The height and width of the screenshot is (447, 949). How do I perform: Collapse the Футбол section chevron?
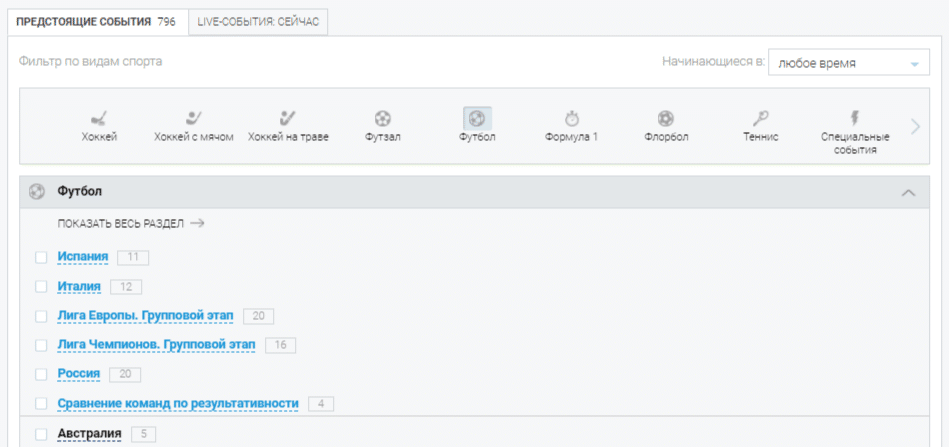(908, 192)
